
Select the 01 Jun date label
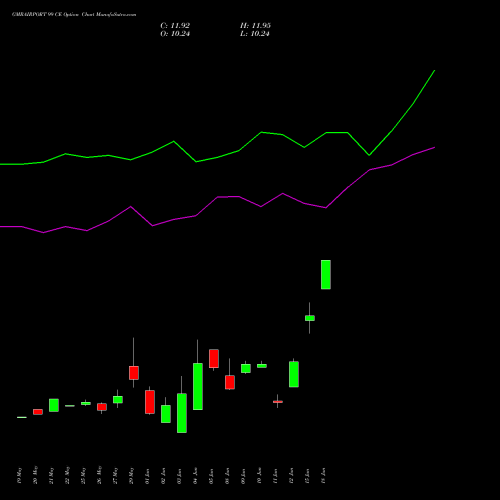[147, 476]
